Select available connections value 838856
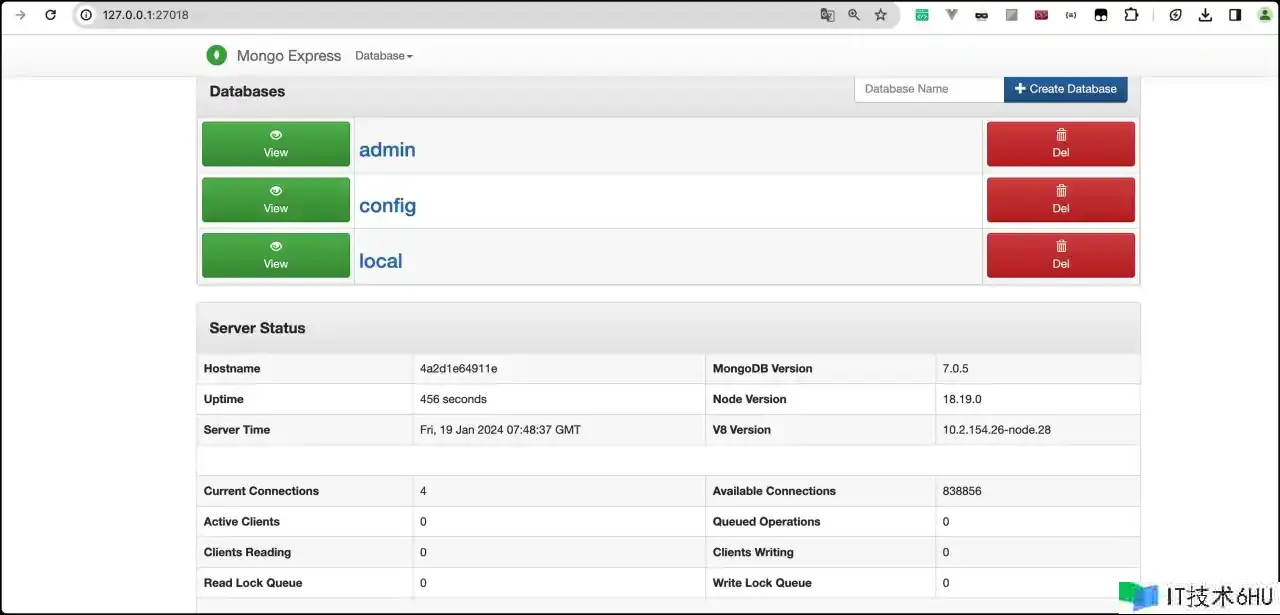Image resolution: width=1280 pixels, height=615 pixels. click(x=962, y=491)
